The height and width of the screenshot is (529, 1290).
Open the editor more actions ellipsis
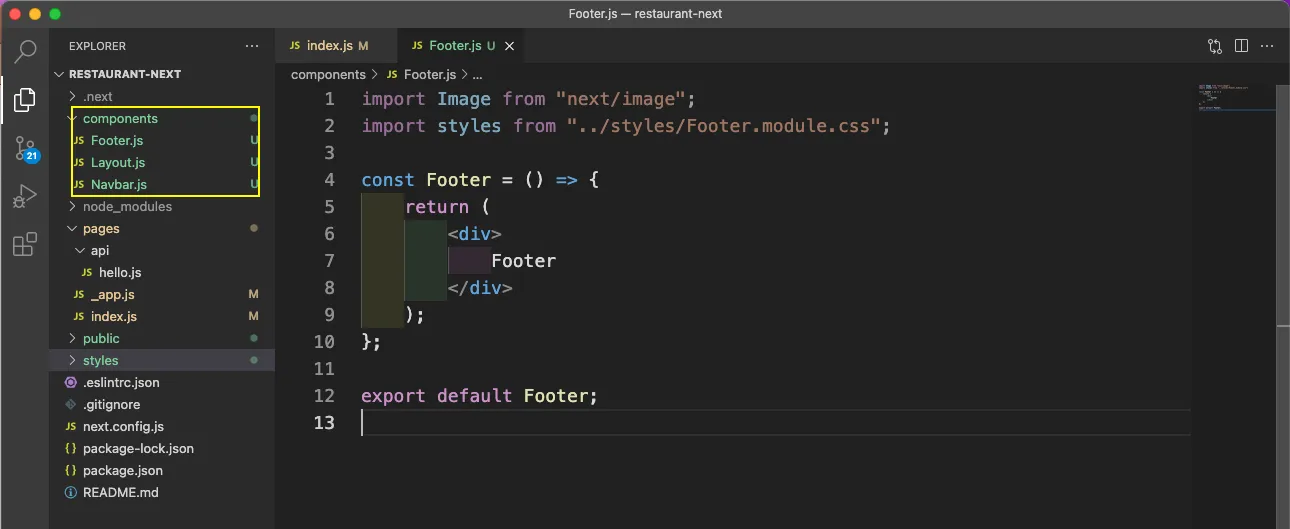point(1269,46)
